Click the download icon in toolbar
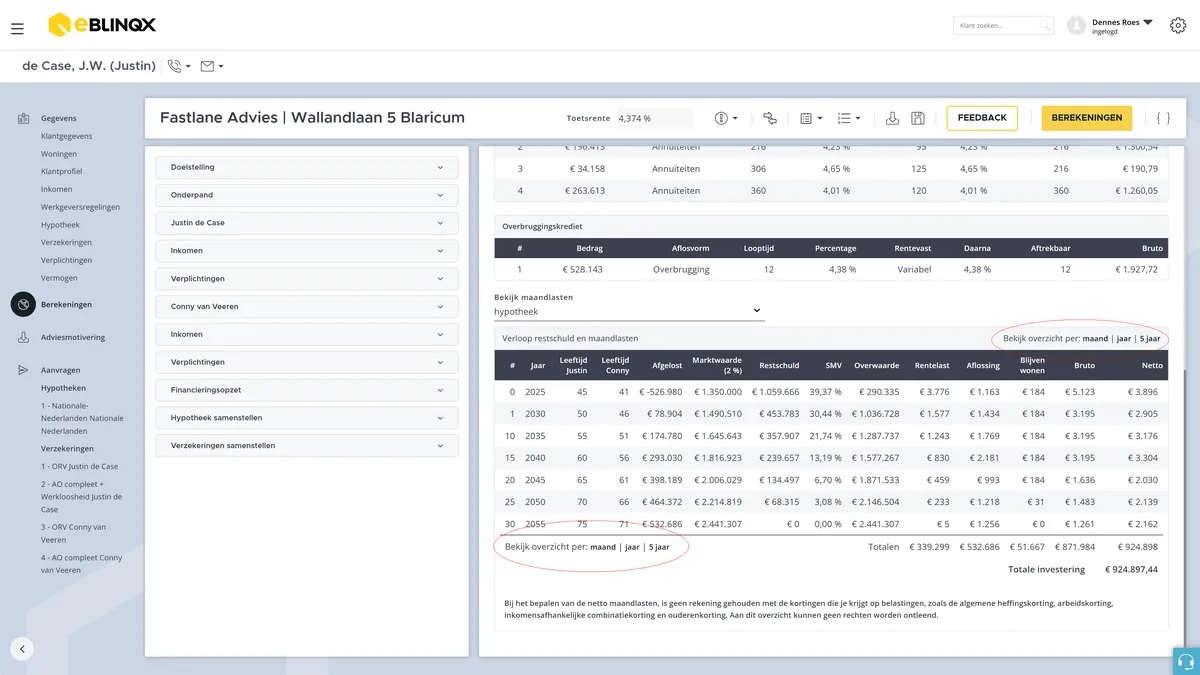This screenshot has width=1200, height=675. [x=893, y=118]
